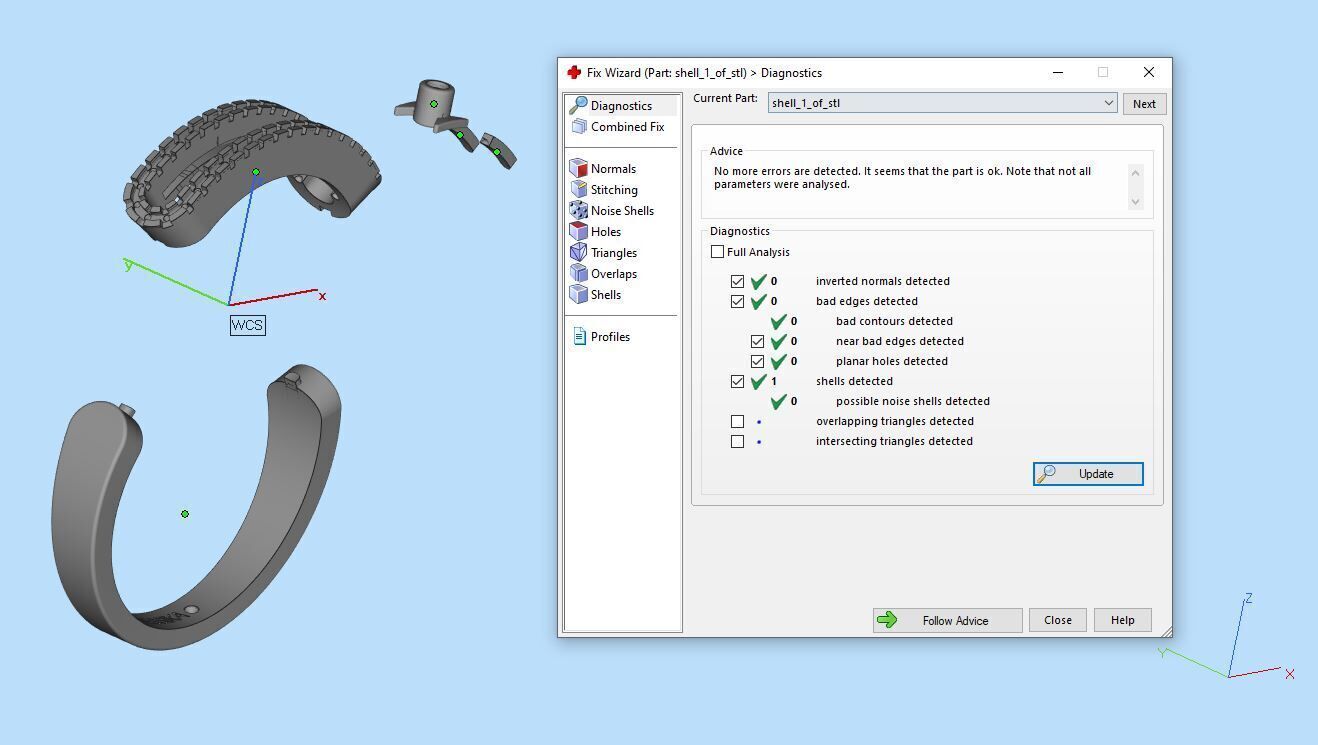This screenshot has width=1318, height=745.
Task: Click the Next button
Action: click(1144, 104)
